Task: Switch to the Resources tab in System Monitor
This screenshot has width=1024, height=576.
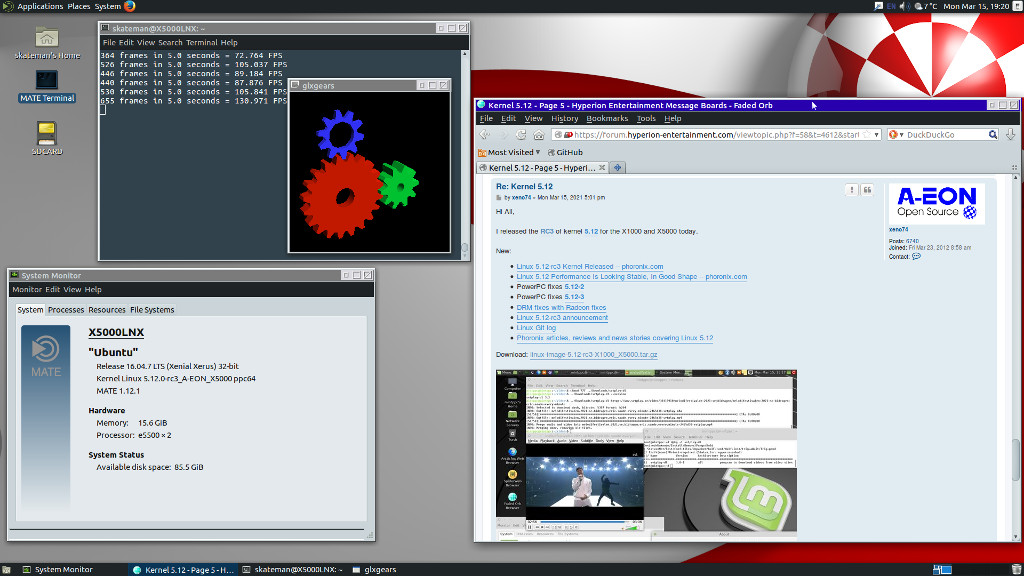Action: click(x=106, y=310)
